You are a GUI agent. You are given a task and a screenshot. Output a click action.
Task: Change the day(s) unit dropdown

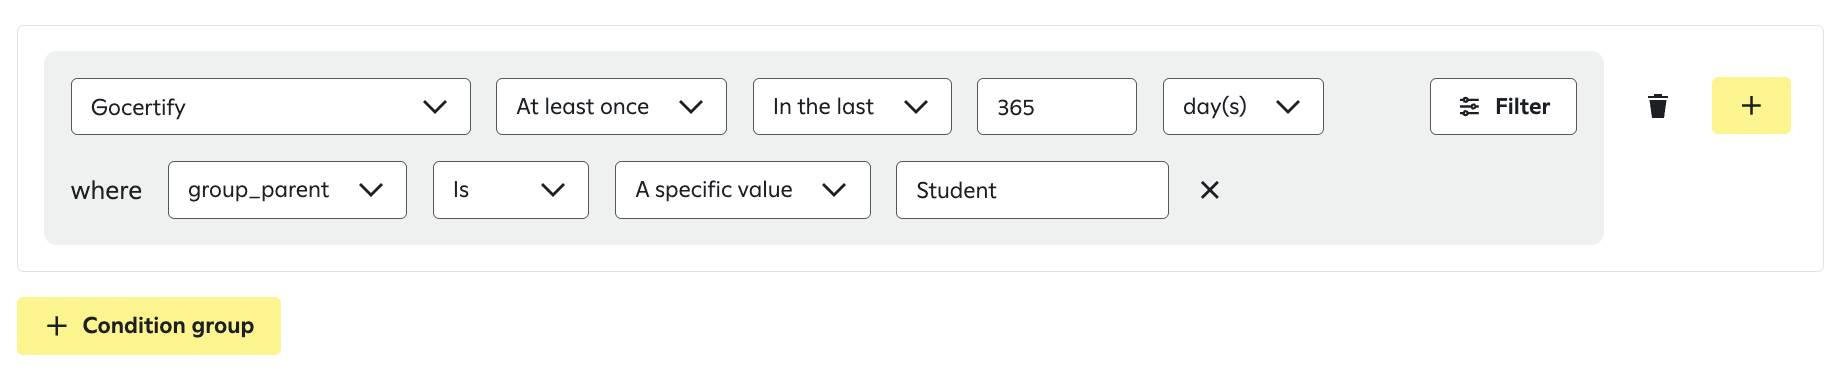point(1243,107)
